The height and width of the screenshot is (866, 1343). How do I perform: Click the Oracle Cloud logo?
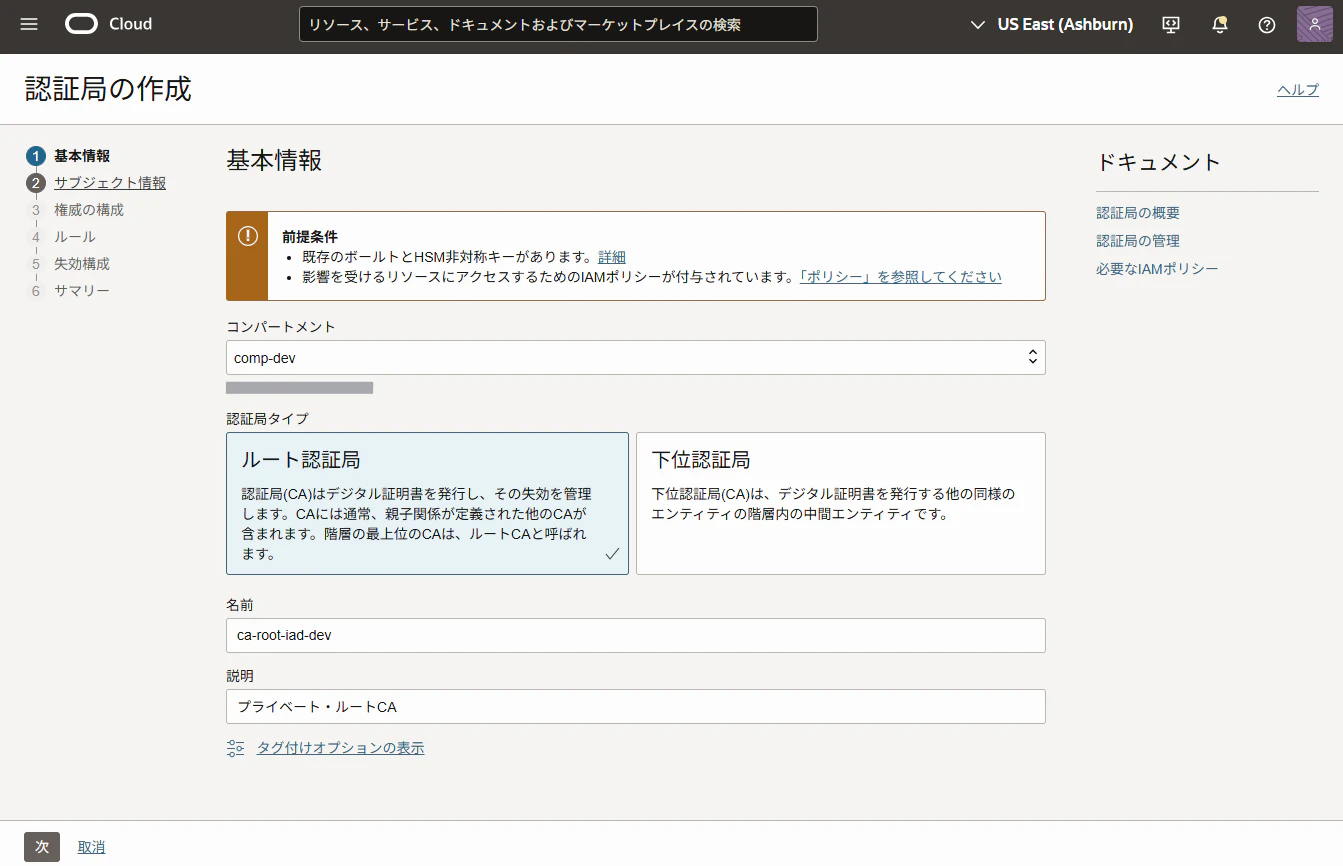pyautogui.click(x=109, y=24)
